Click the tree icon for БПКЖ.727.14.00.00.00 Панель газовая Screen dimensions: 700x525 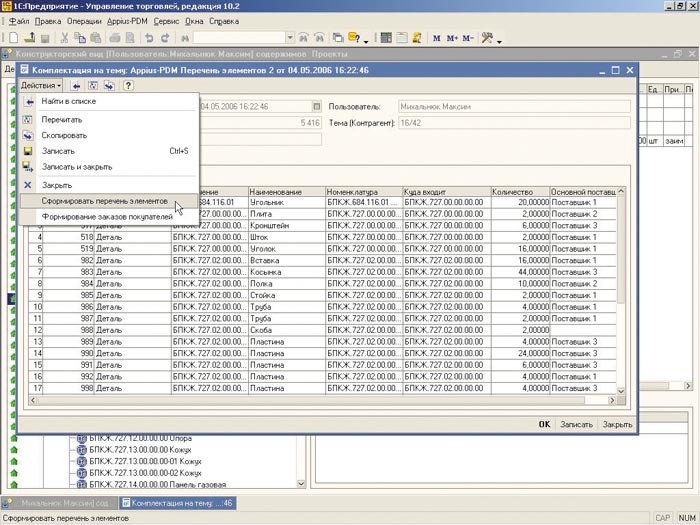80,484
